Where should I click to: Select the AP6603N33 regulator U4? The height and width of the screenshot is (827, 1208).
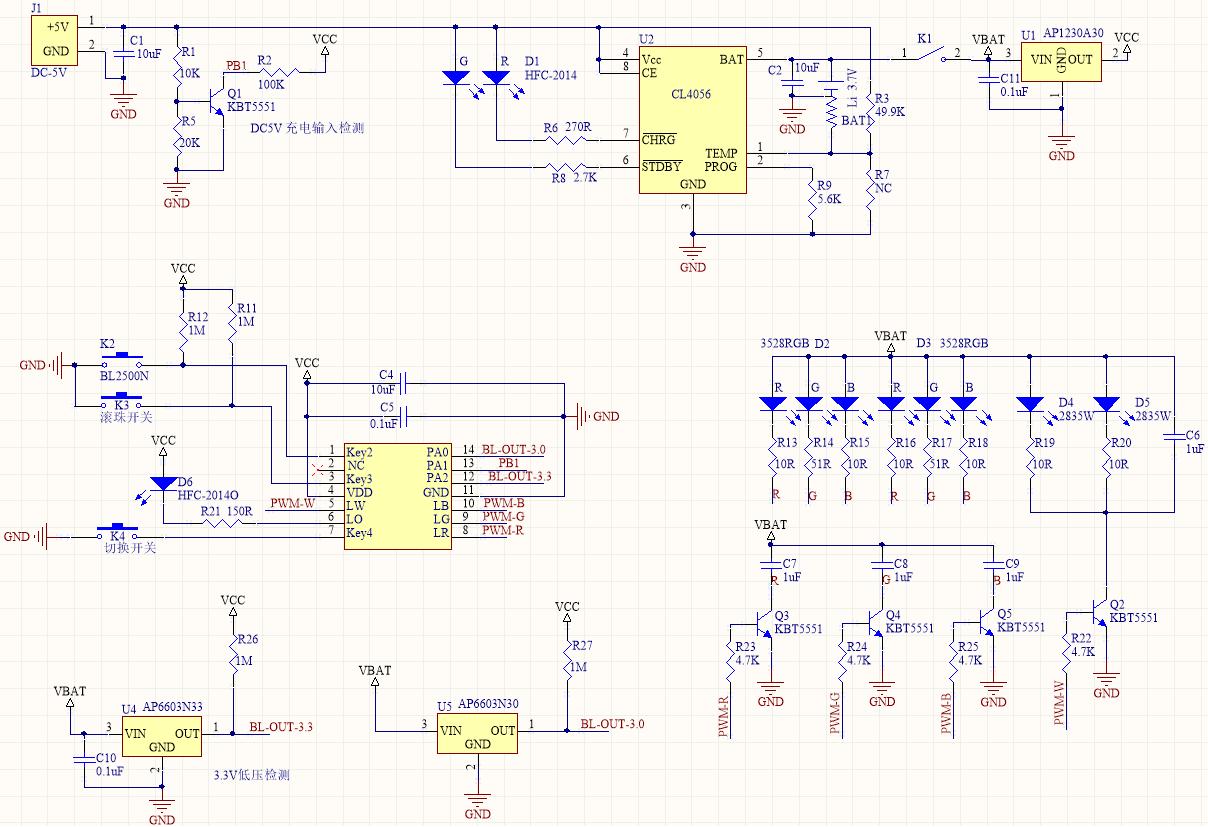[x=162, y=739]
